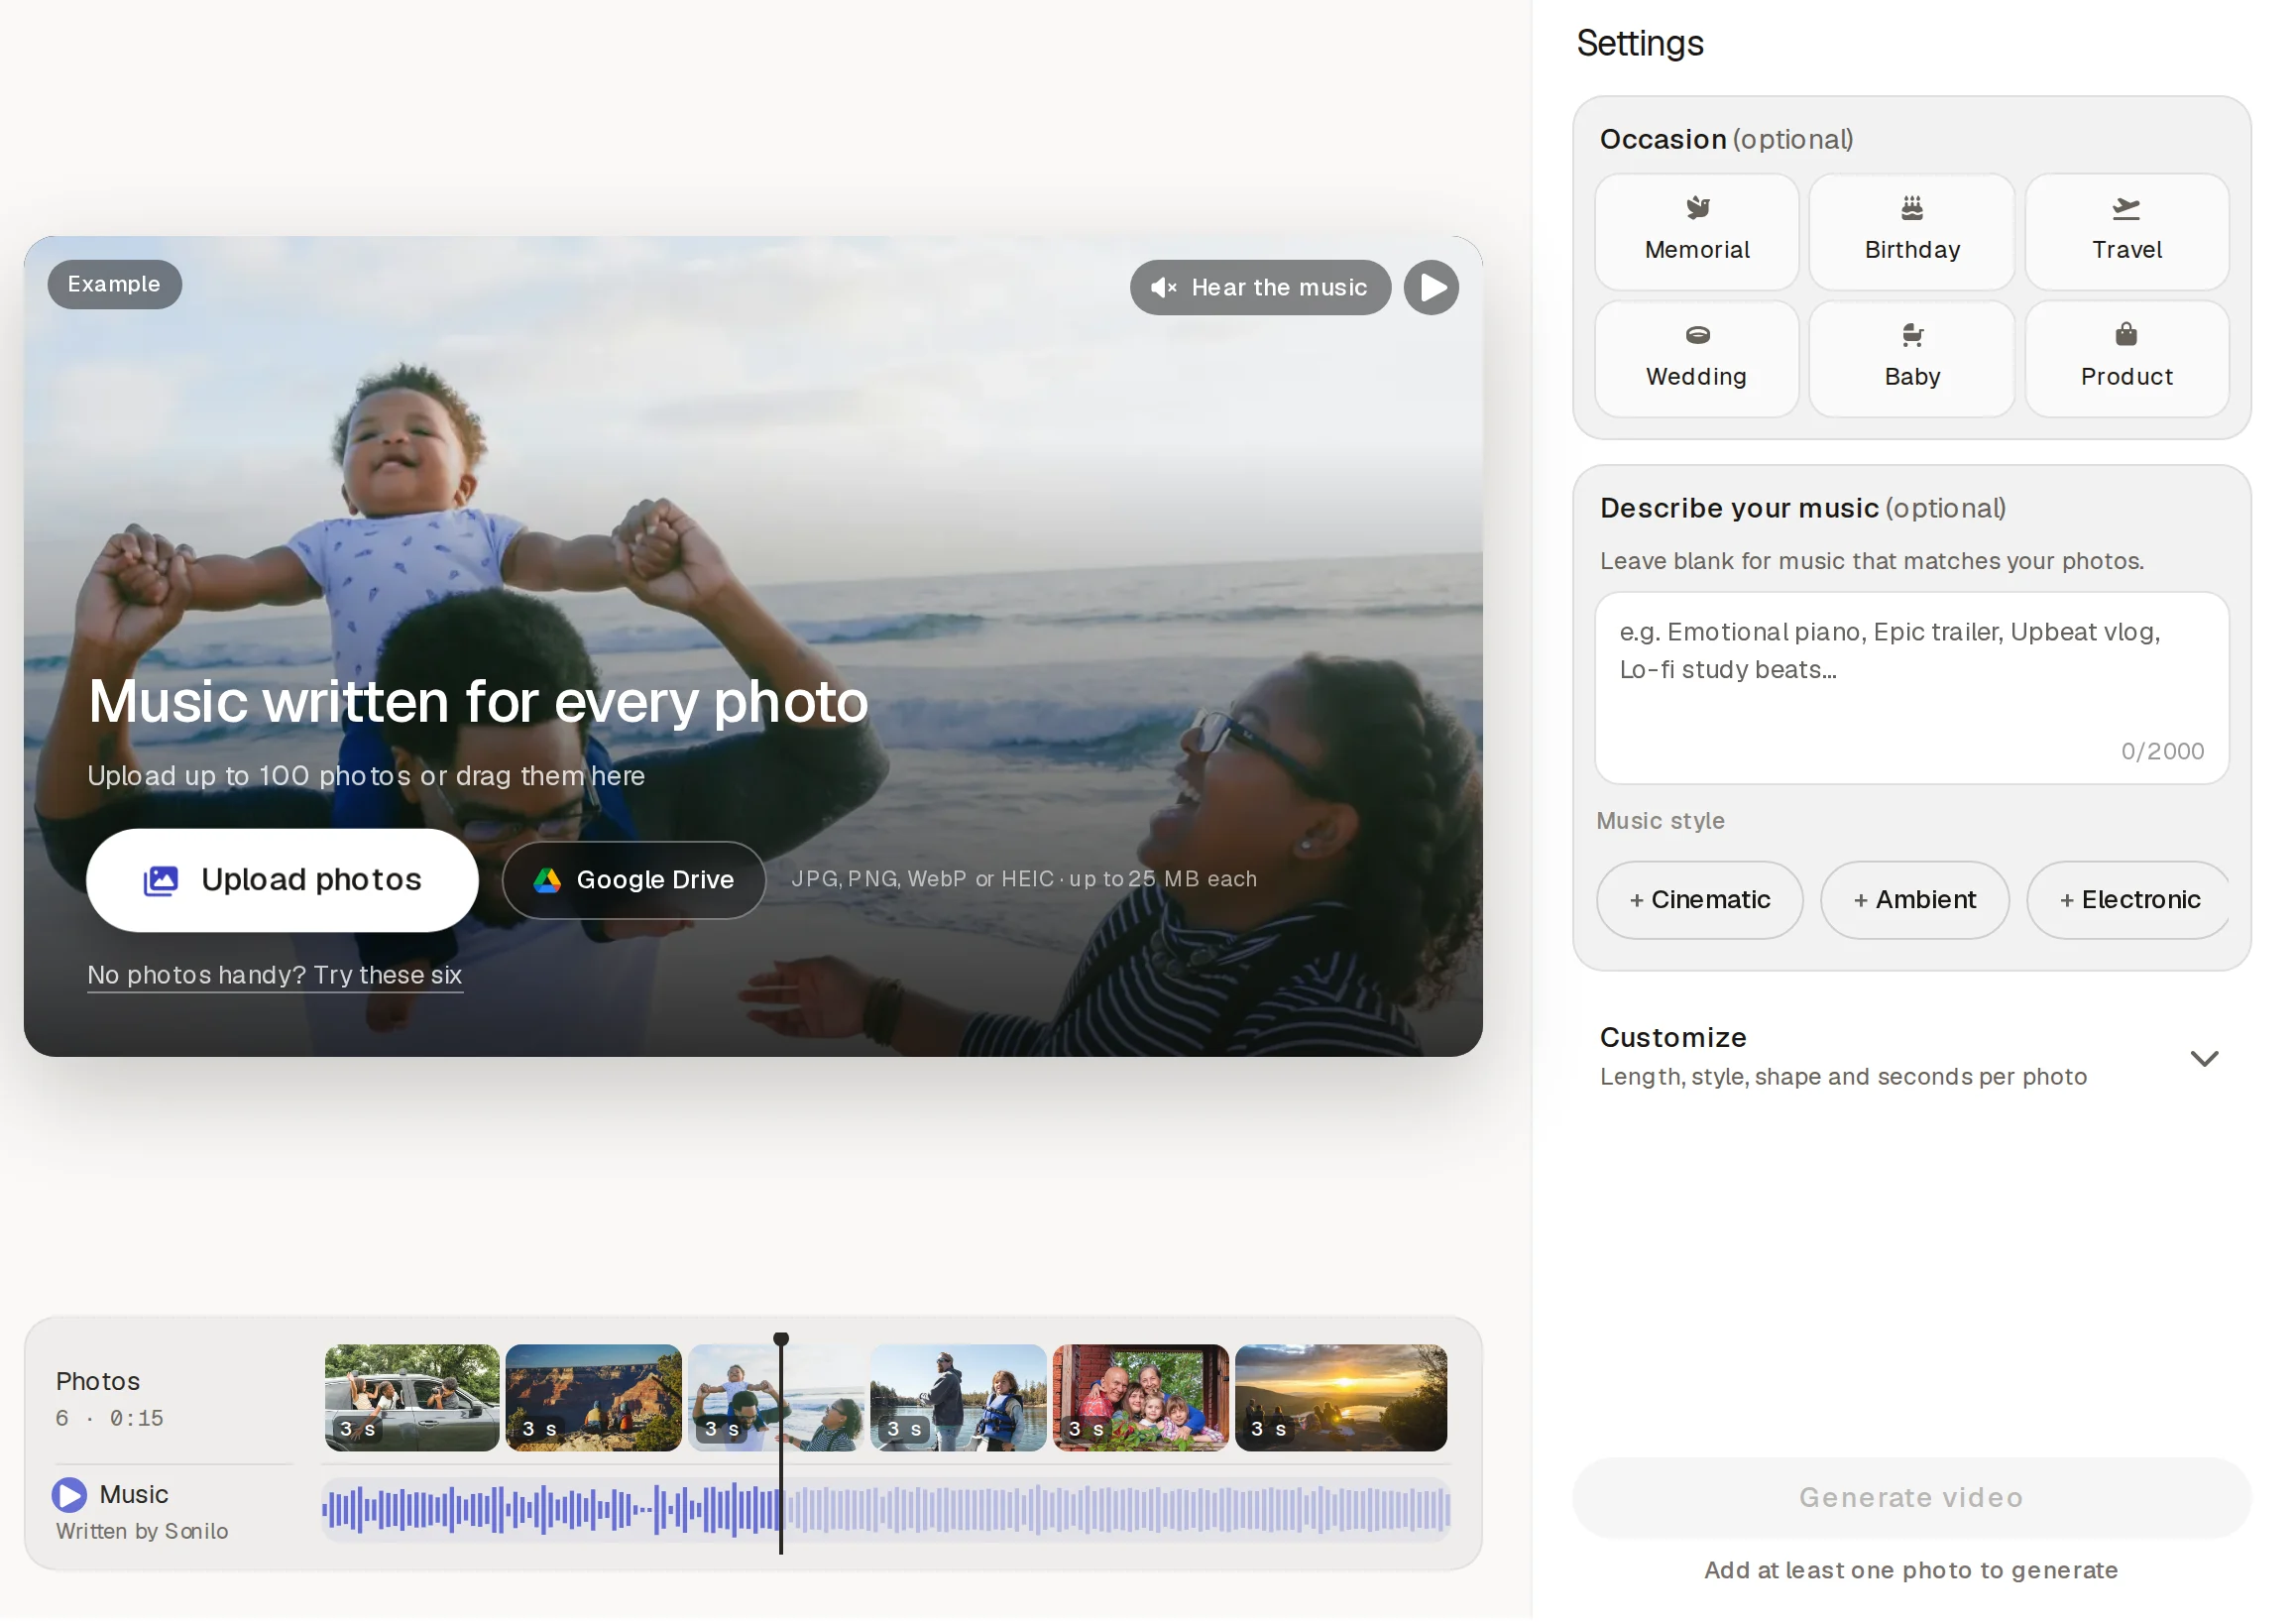Image resolution: width=2296 pixels, height=1622 pixels.
Task: Click the timeline playhead marker
Action: pyautogui.click(x=782, y=1340)
